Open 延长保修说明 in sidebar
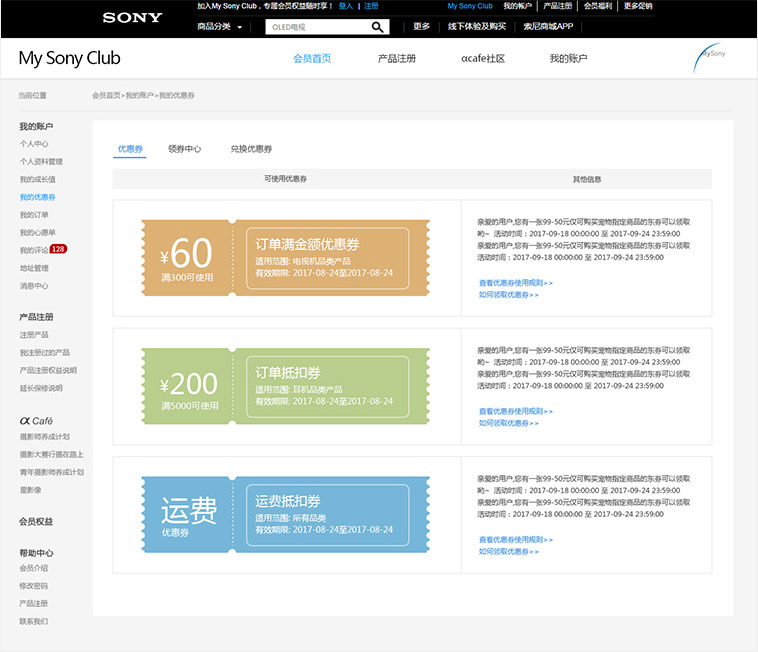The height and width of the screenshot is (652, 758). (x=41, y=388)
